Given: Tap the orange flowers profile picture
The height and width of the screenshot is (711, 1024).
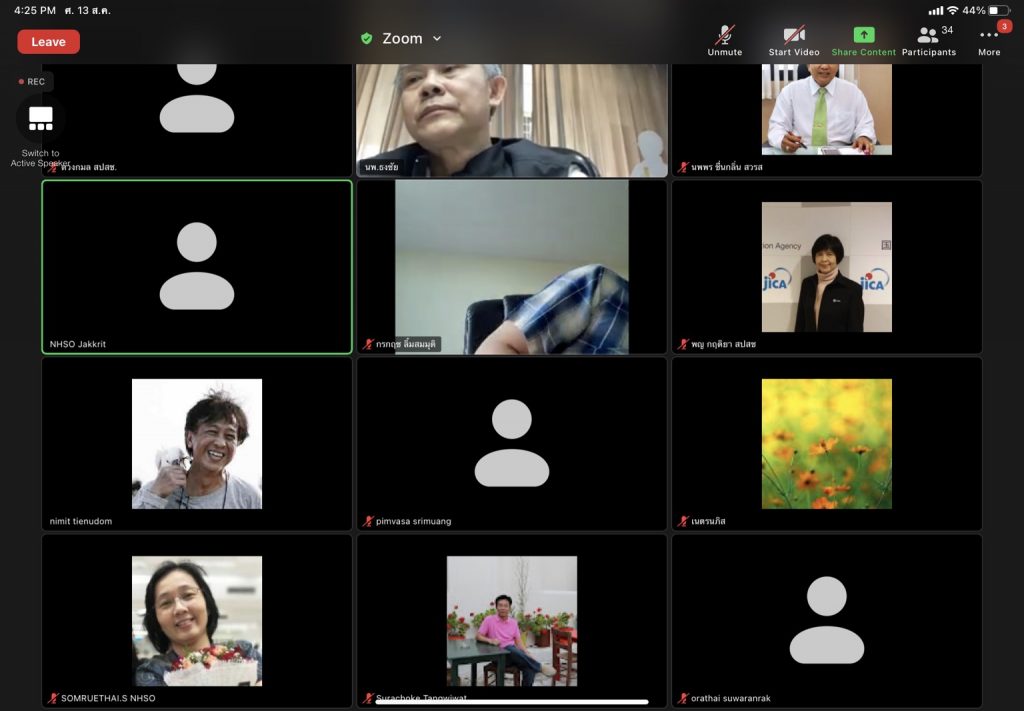Looking at the screenshot, I should [826, 443].
